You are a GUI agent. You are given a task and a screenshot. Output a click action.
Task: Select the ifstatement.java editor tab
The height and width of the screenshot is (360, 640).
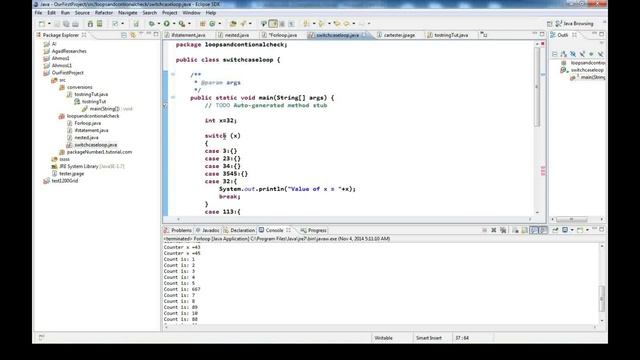188,35
